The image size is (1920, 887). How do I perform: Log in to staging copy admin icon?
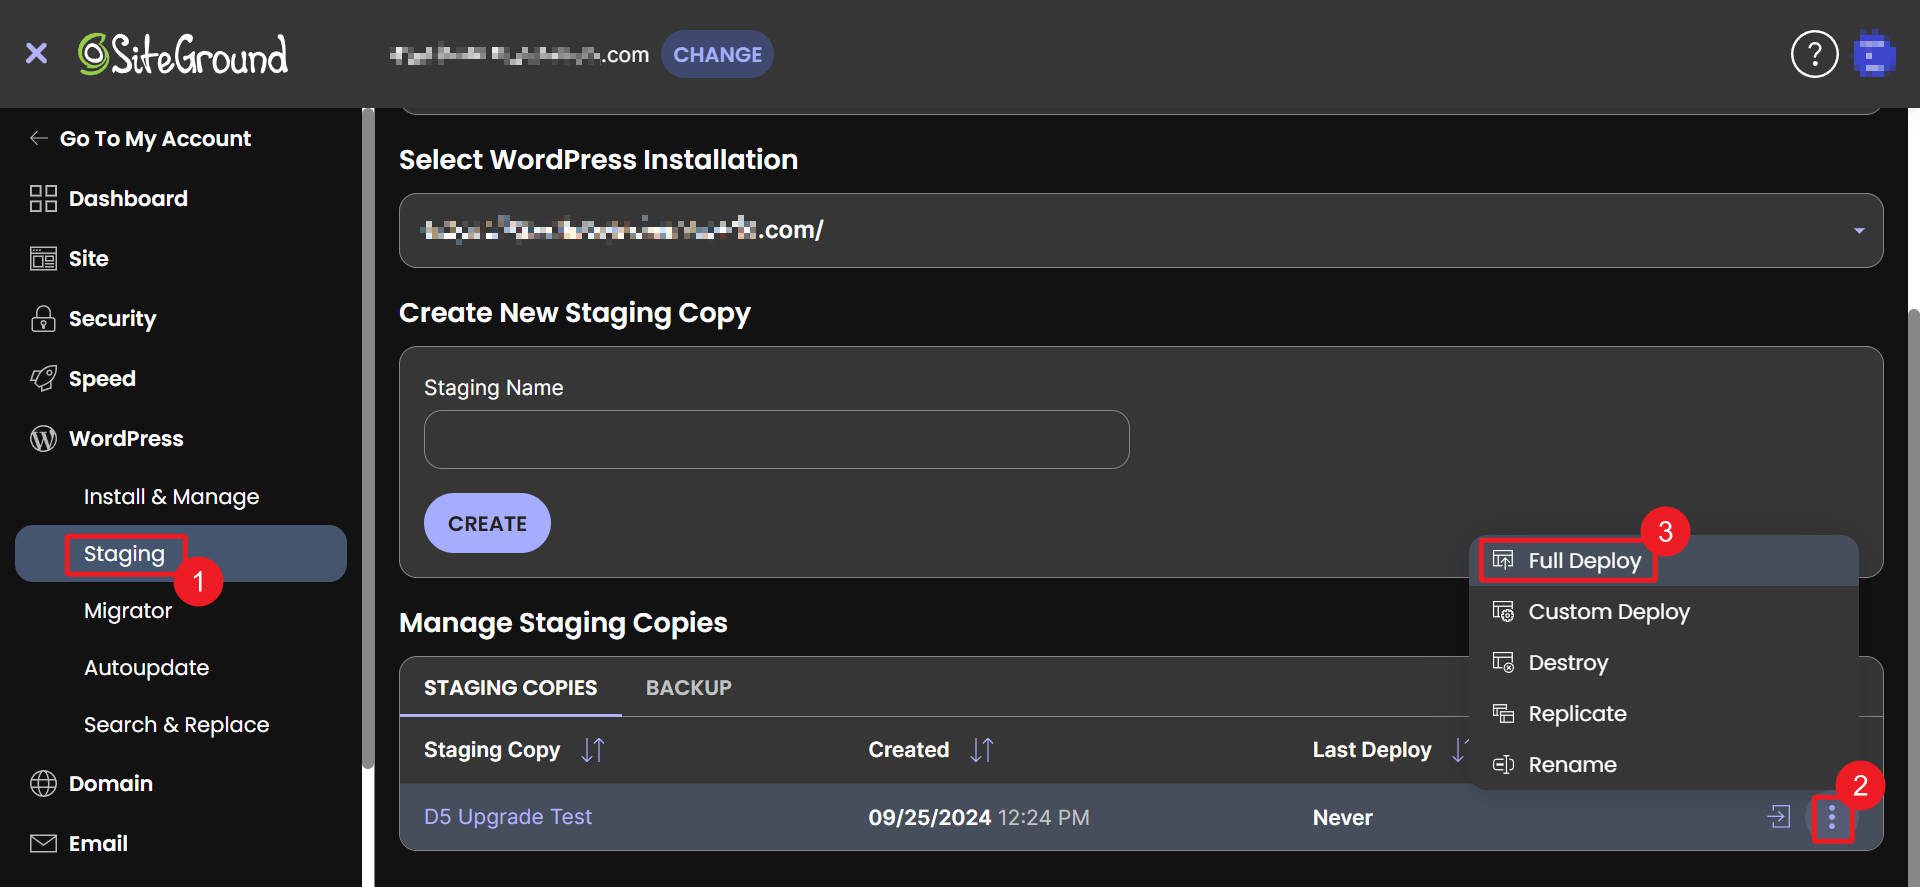(1778, 817)
